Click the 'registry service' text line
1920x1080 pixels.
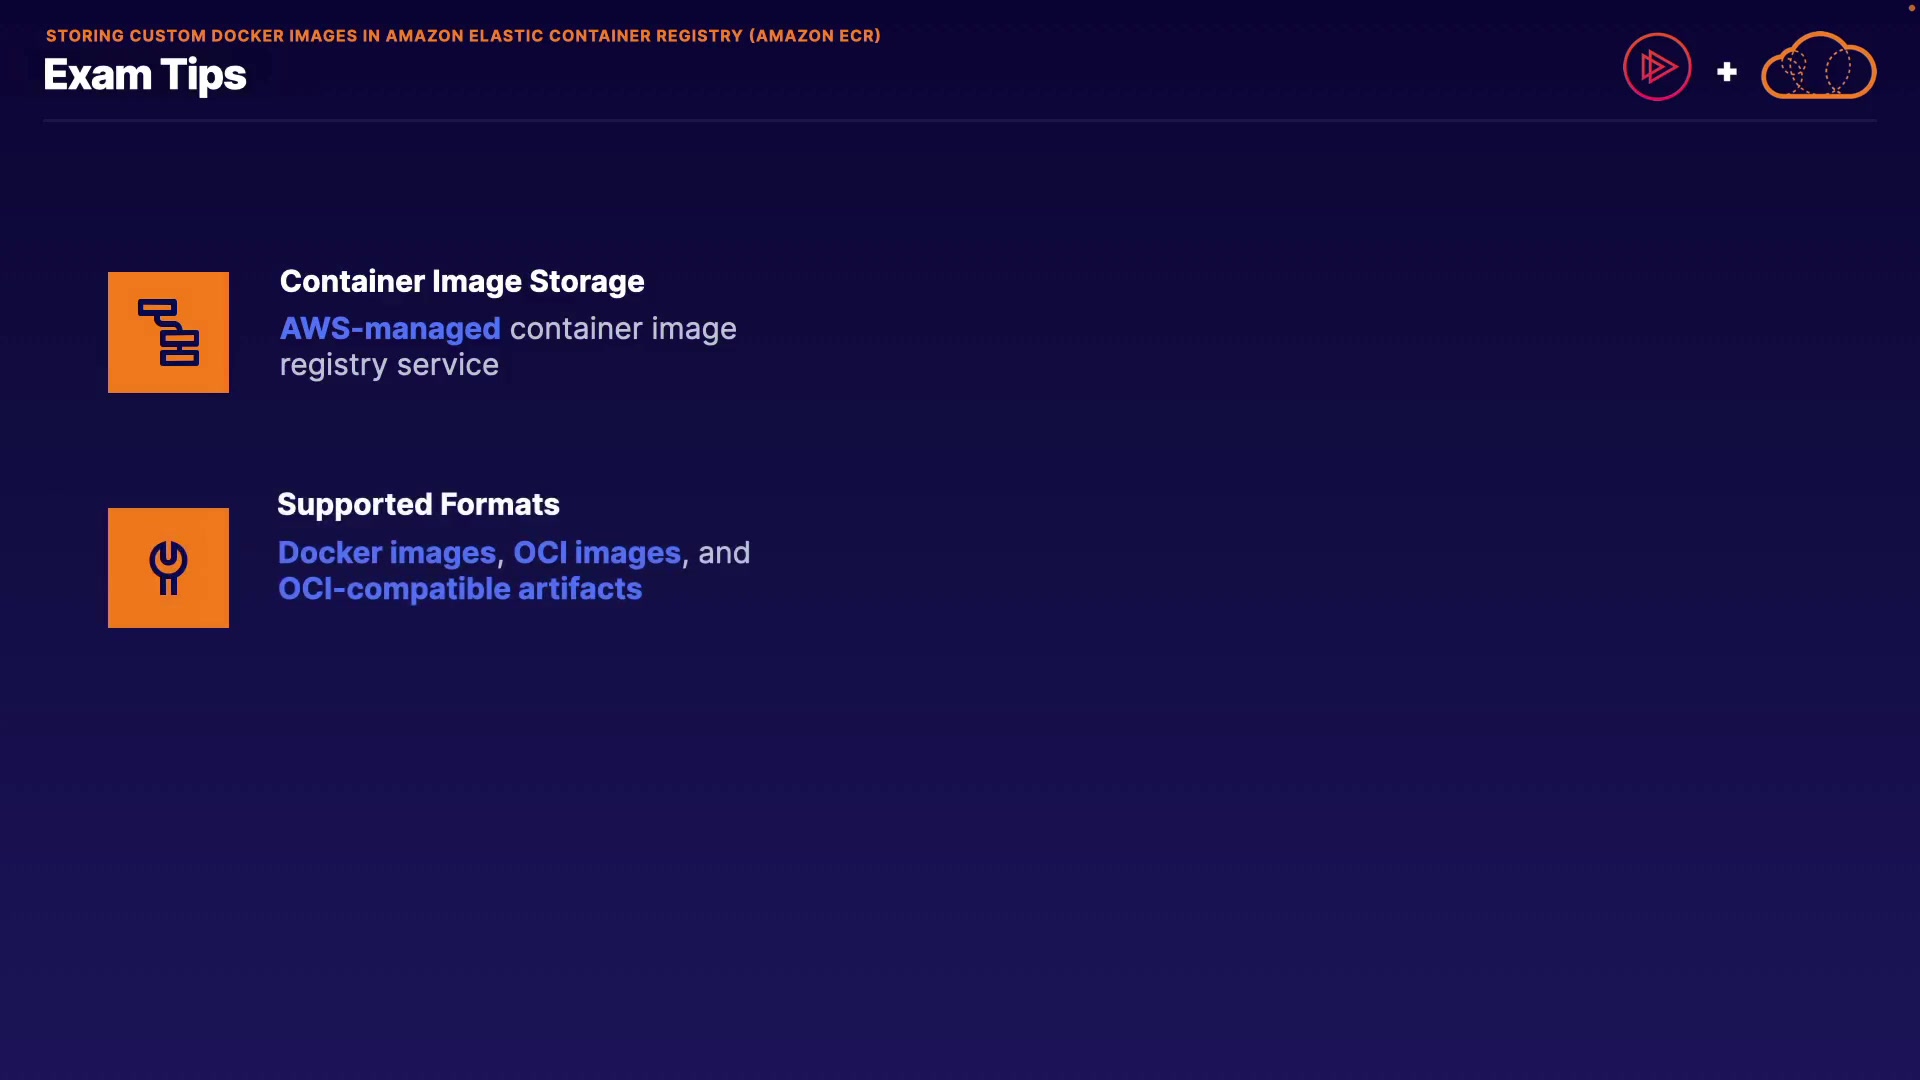(x=389, y=365)
